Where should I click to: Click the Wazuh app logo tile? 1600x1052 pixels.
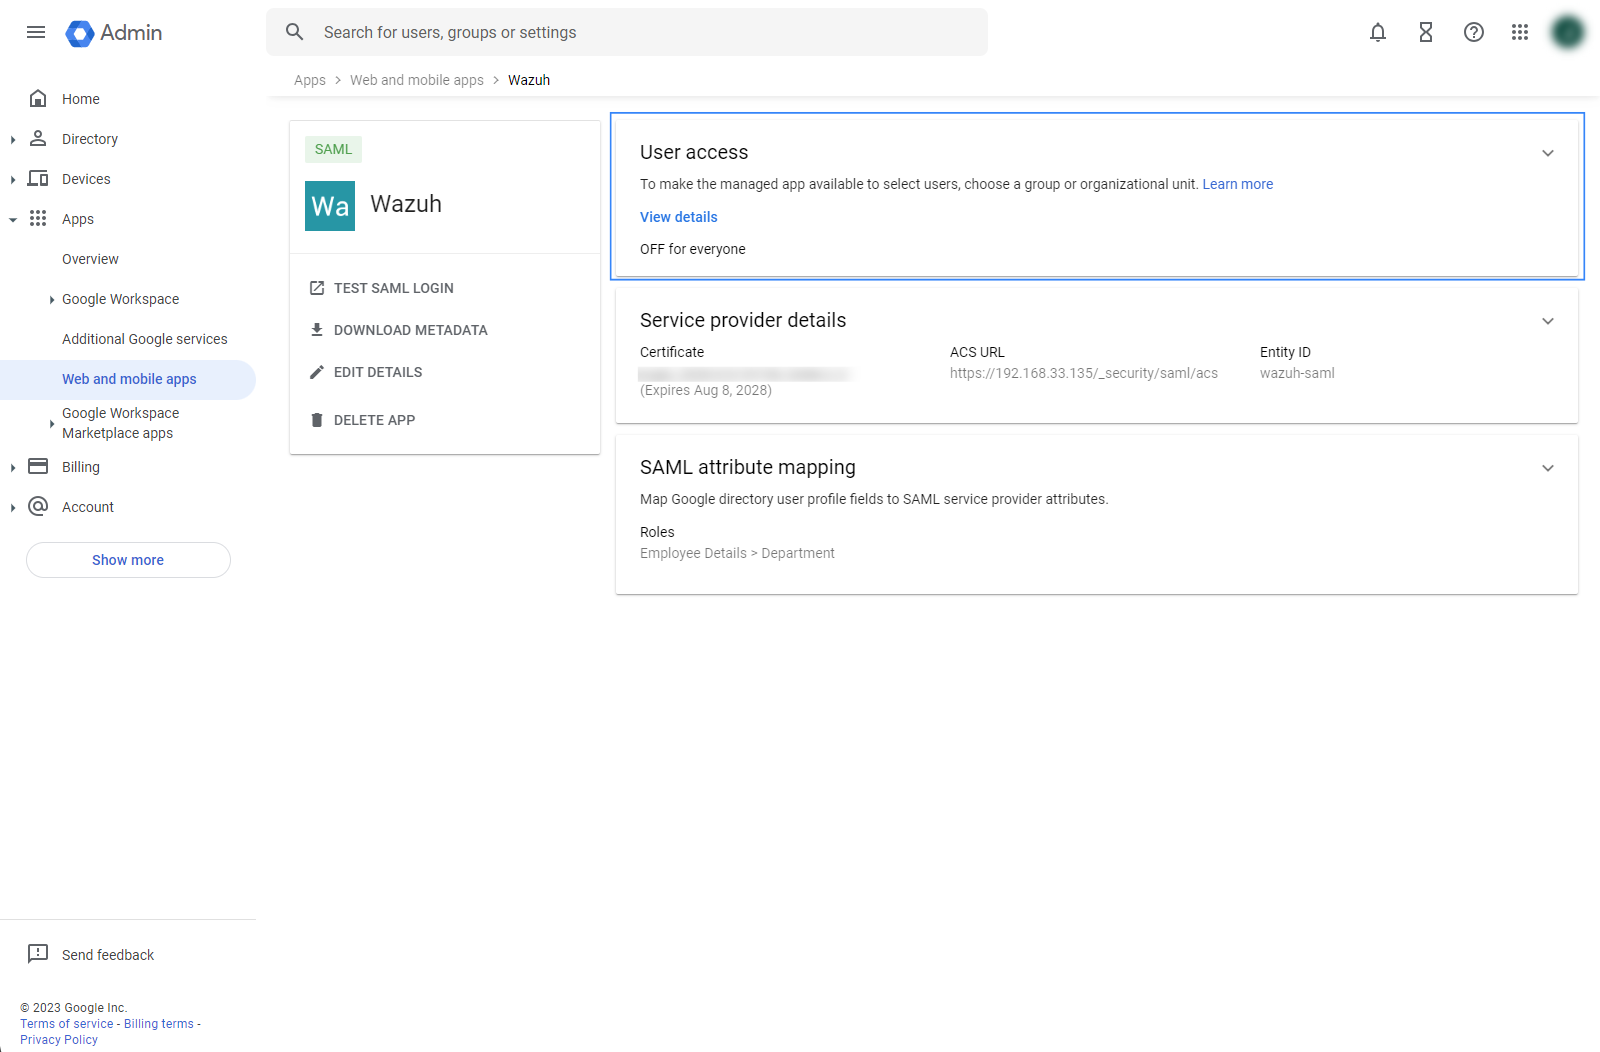coord(330,206)
